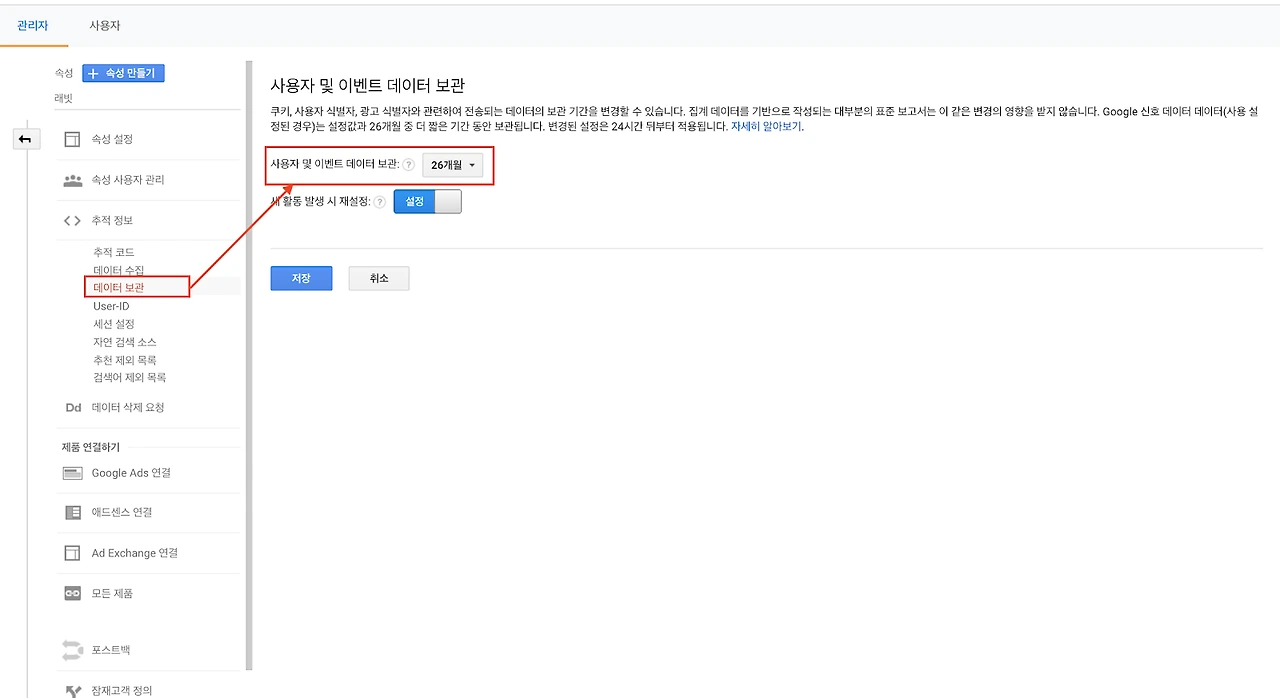
Task: Open 추천 제외 목록 submenu item
Action: tap(125, 360)
